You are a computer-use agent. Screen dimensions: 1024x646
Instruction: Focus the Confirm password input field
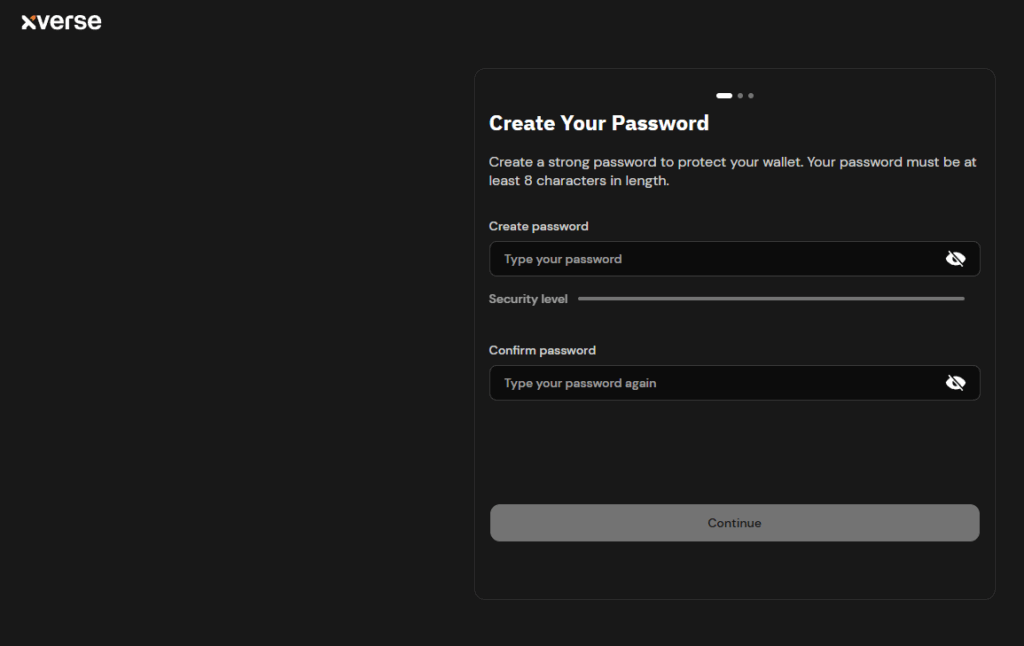[x=715, y=383]
